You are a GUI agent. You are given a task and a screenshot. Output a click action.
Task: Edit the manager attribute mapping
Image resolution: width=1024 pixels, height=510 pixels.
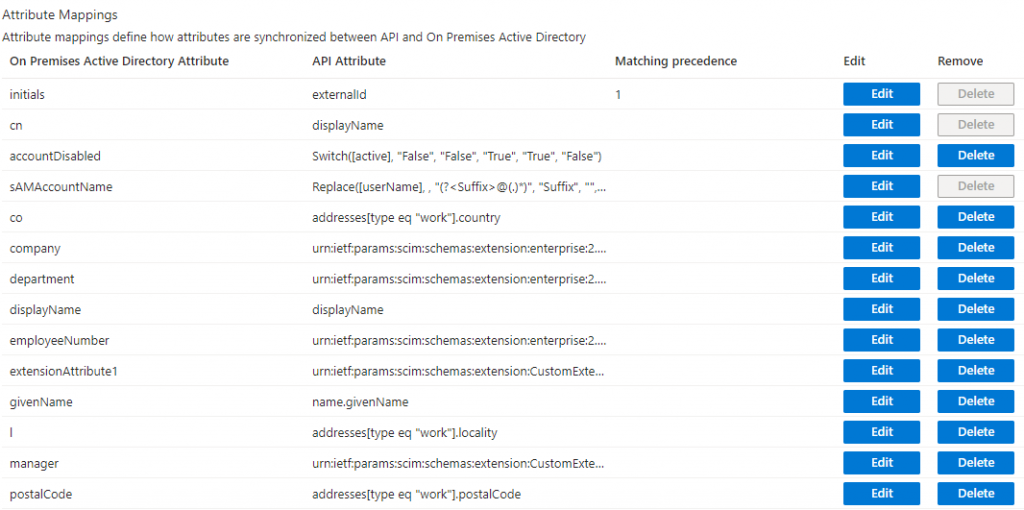pos(881,463)
